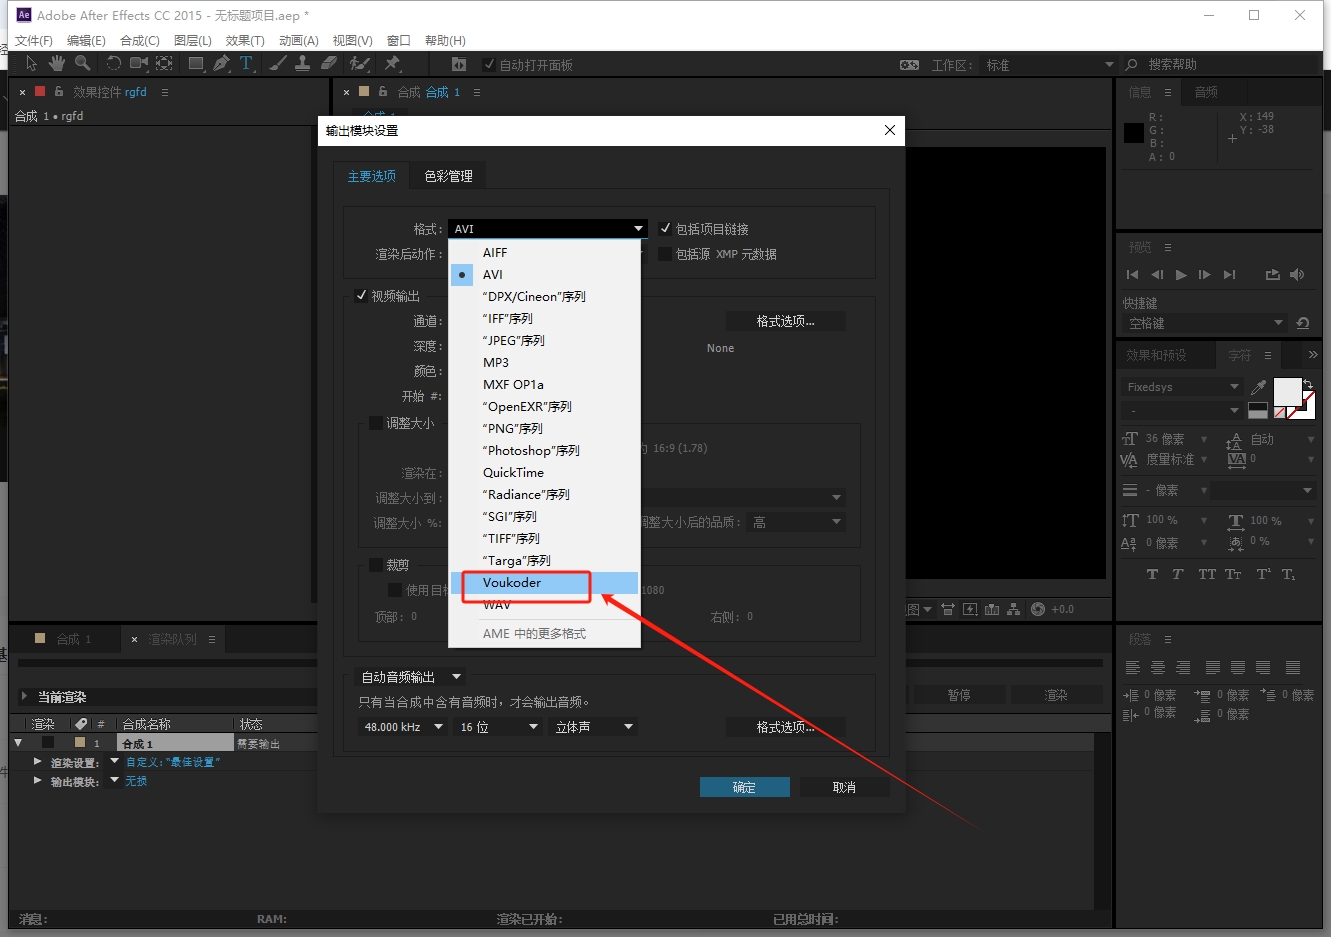Select the Clone Stamp tool
Screen dimensions: 1331x937
[x=302, y=63]
